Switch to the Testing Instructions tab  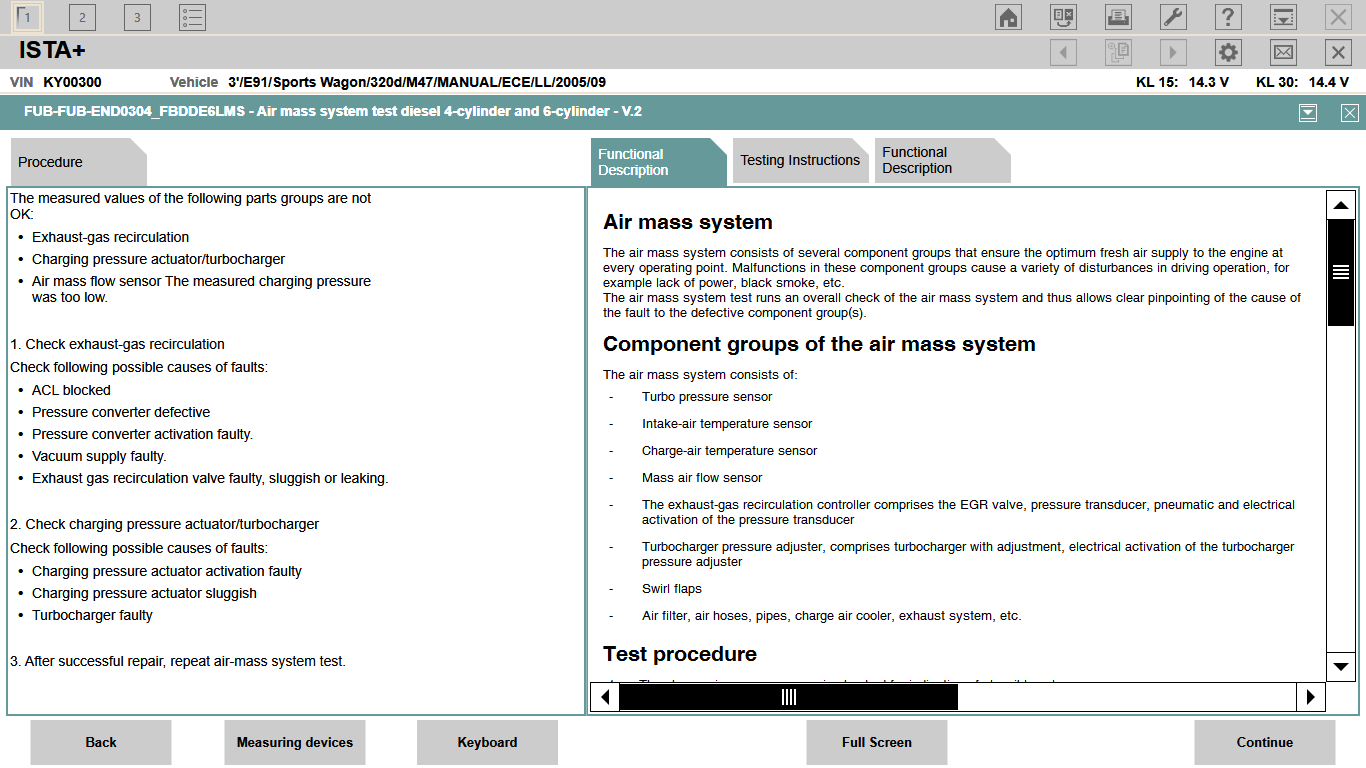tap(800, 160)
